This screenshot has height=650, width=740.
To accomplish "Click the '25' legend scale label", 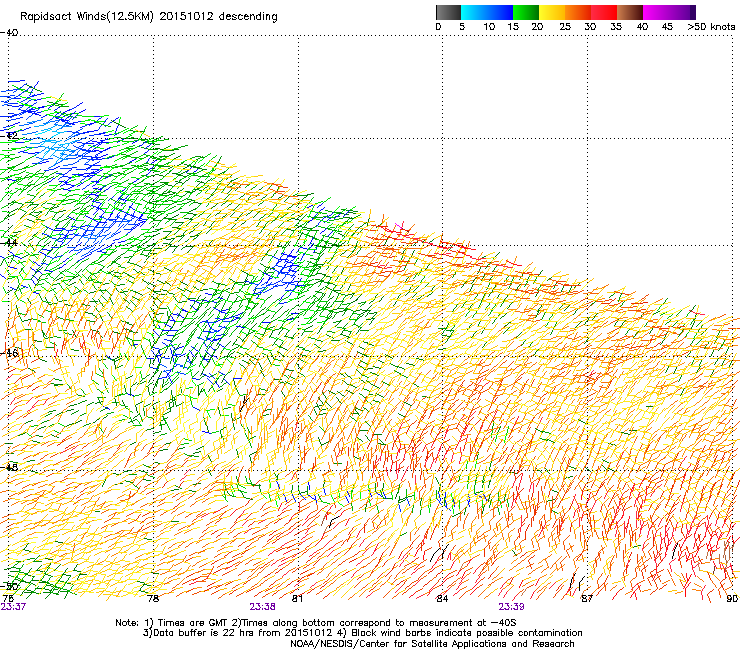I will (565, 27).
